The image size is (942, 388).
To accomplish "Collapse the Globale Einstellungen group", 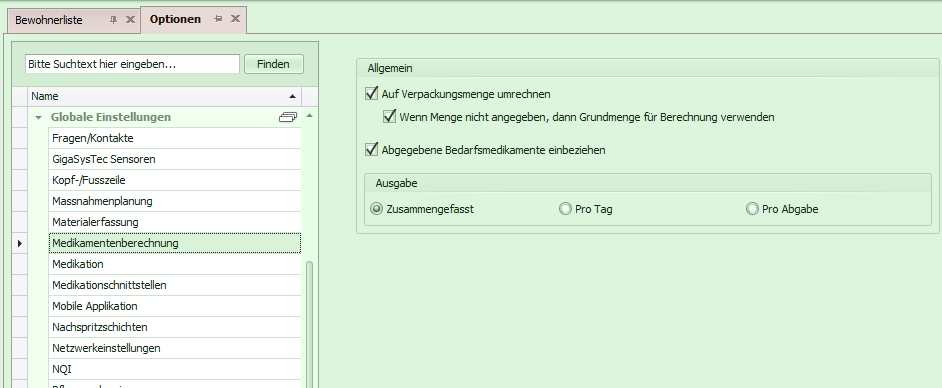I will point(38,118).
